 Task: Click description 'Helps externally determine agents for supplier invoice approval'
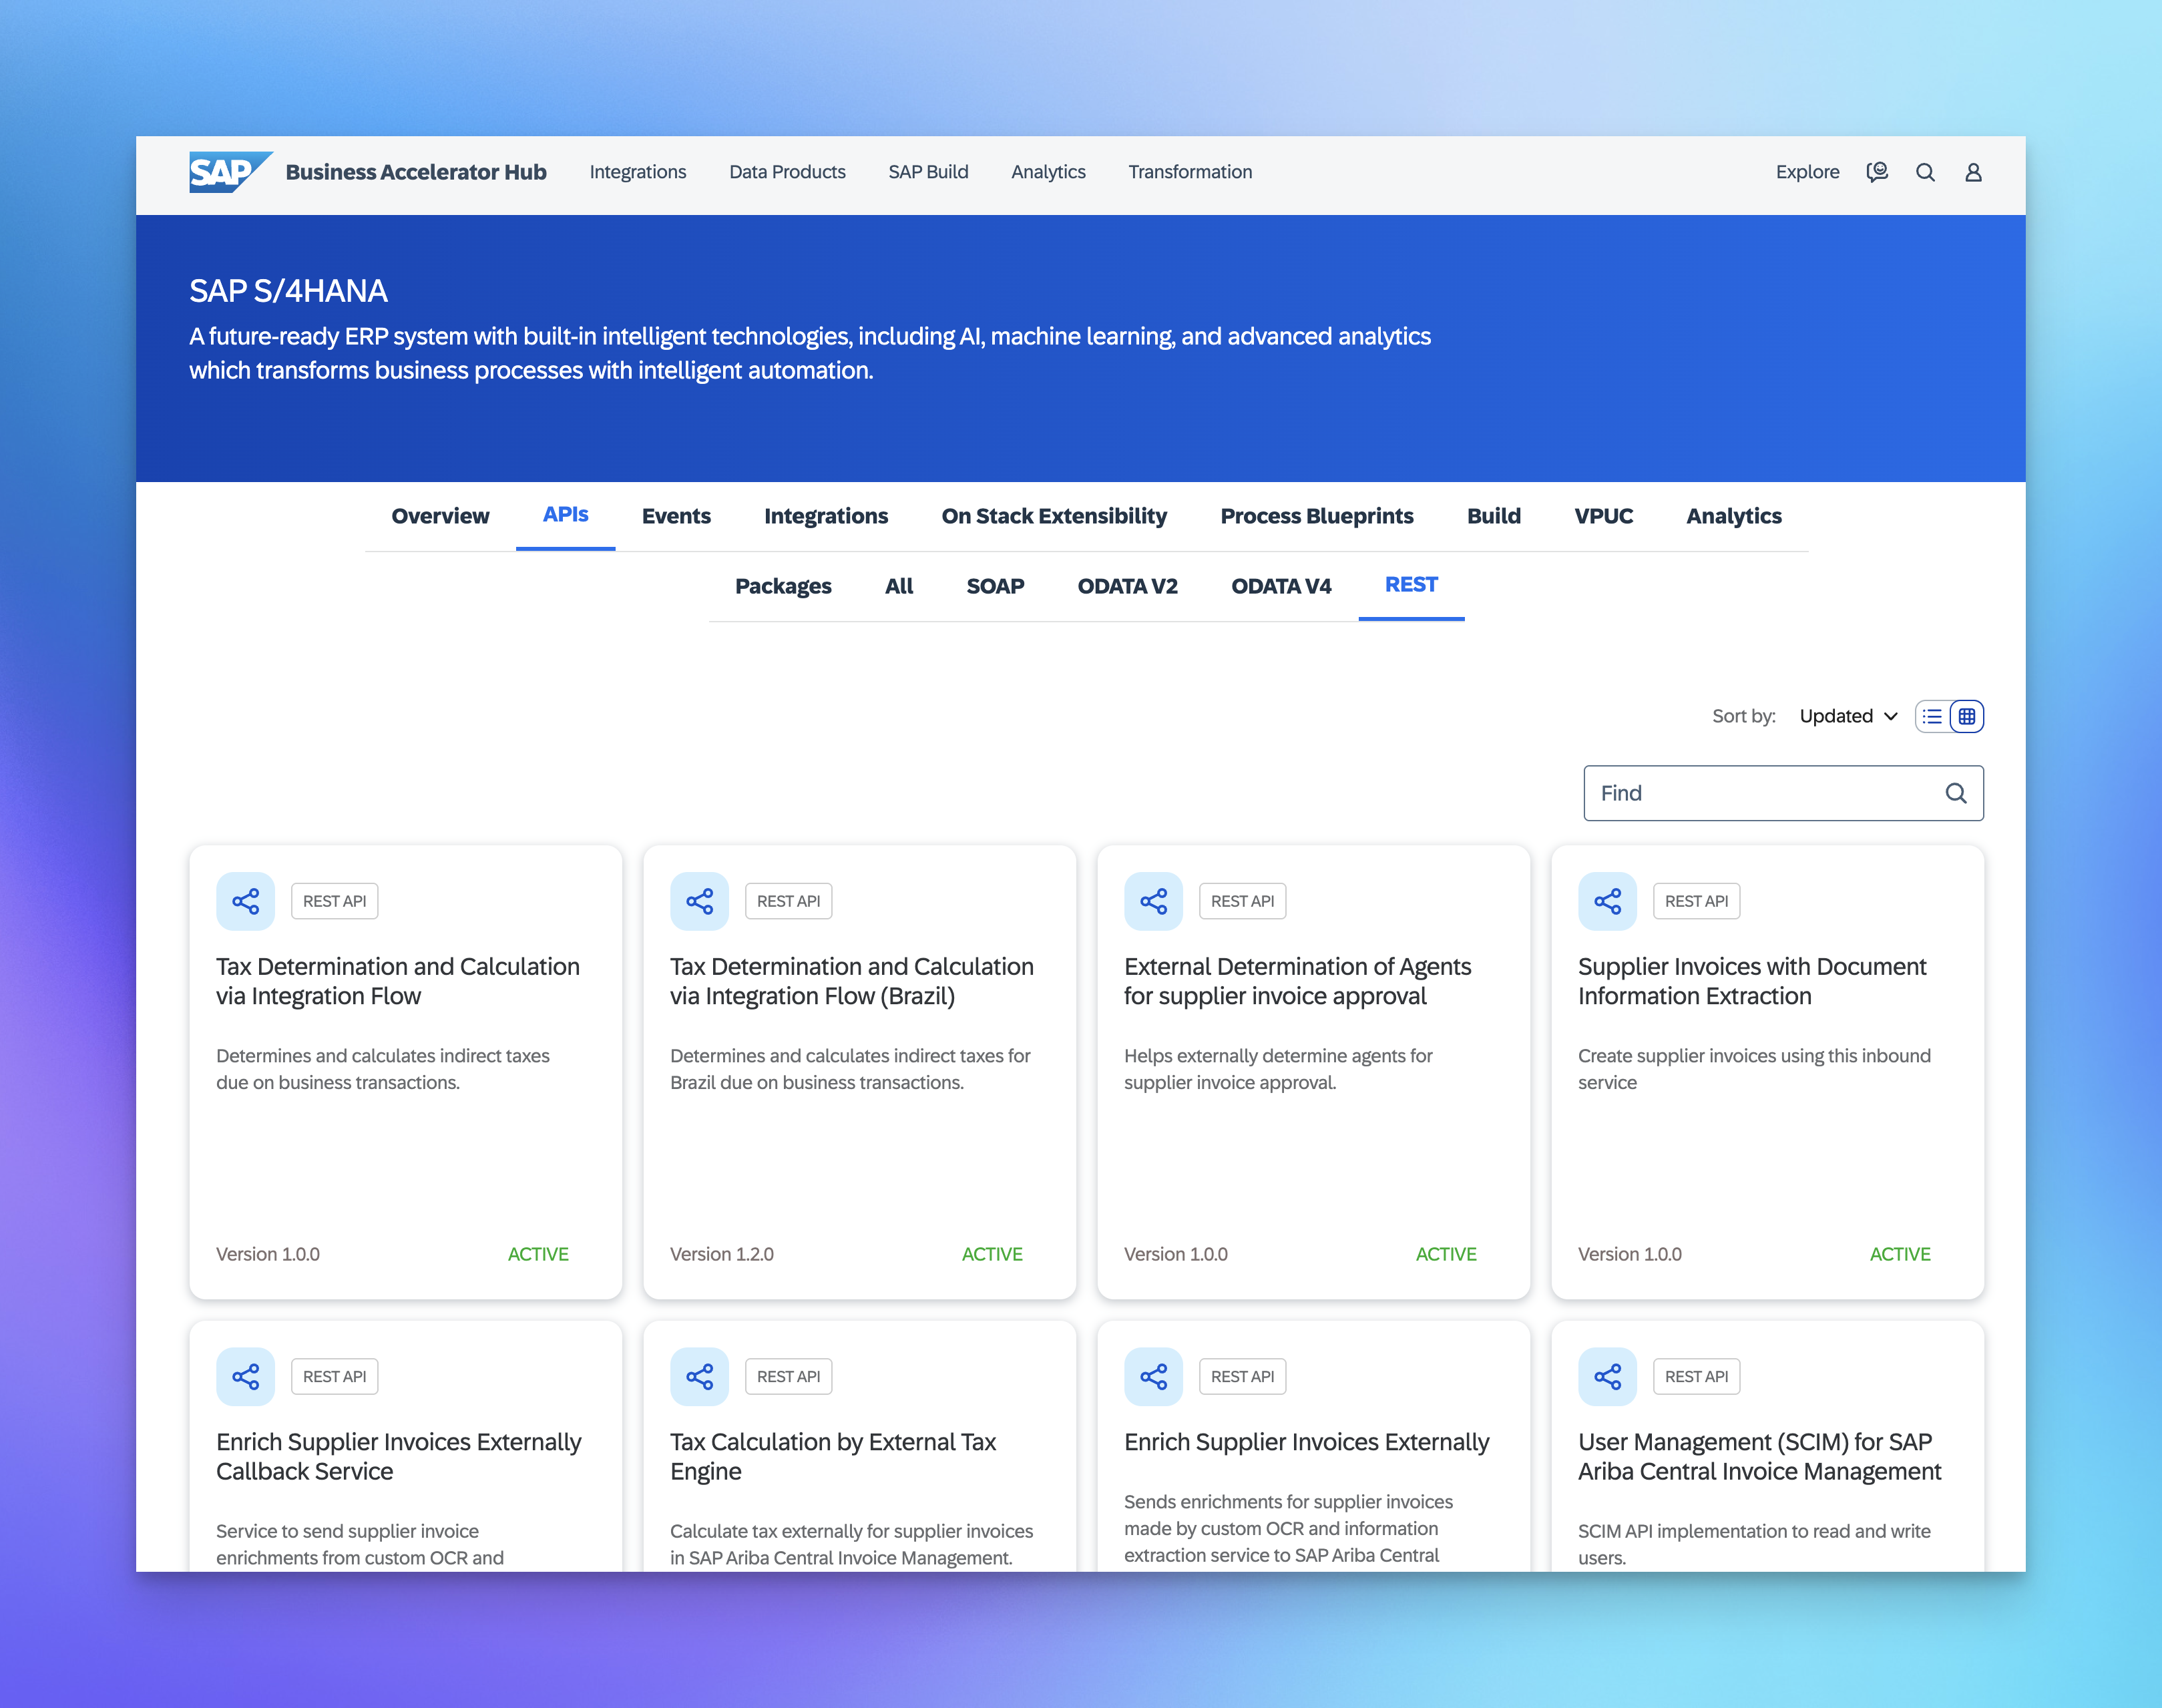pyautogui.click(x=1278, y=1069)
